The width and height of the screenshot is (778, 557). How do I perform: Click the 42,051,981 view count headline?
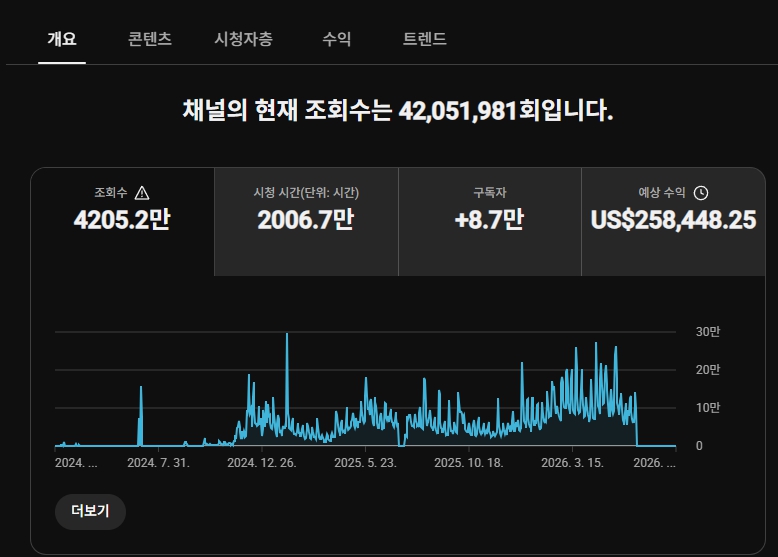[458, 110]
